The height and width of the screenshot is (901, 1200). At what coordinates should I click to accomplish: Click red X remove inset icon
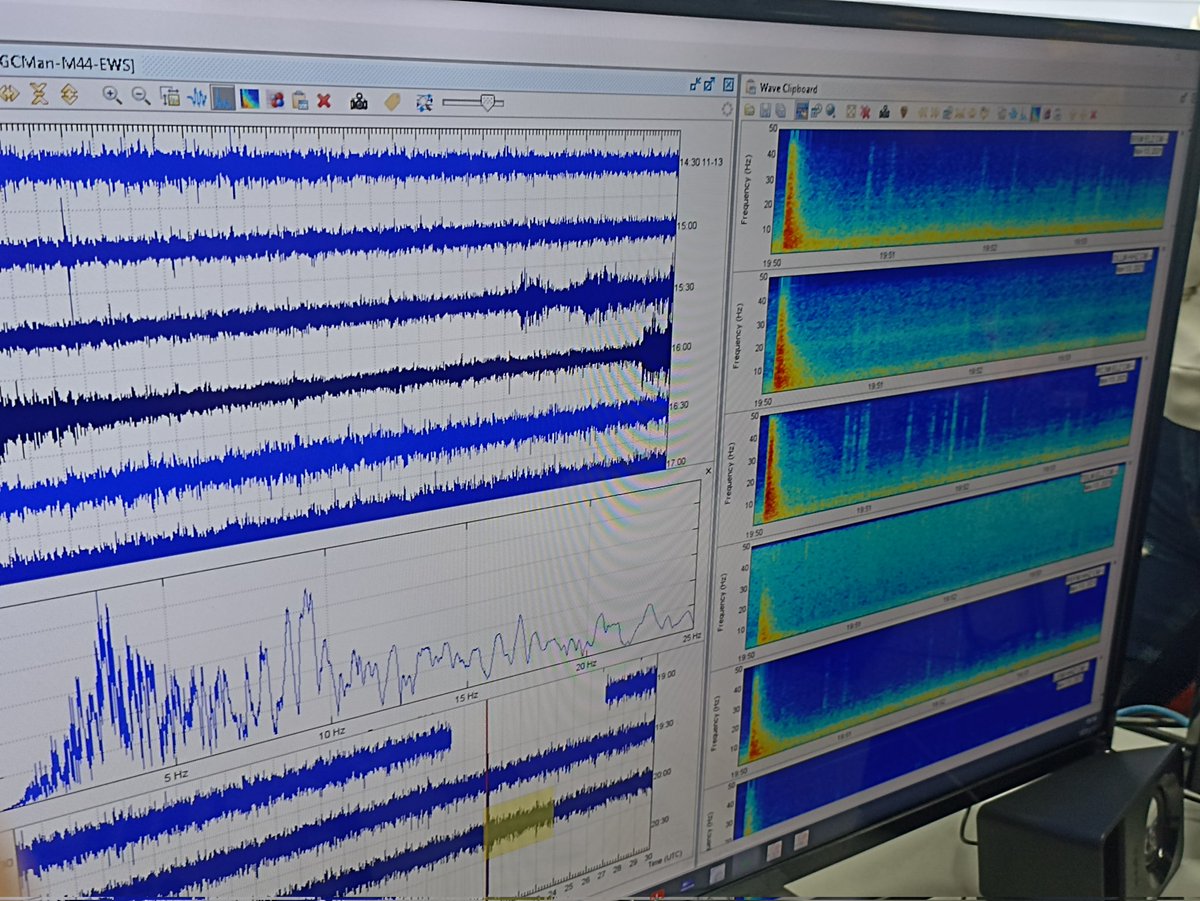pyautogui.click(x=324, y=101)
